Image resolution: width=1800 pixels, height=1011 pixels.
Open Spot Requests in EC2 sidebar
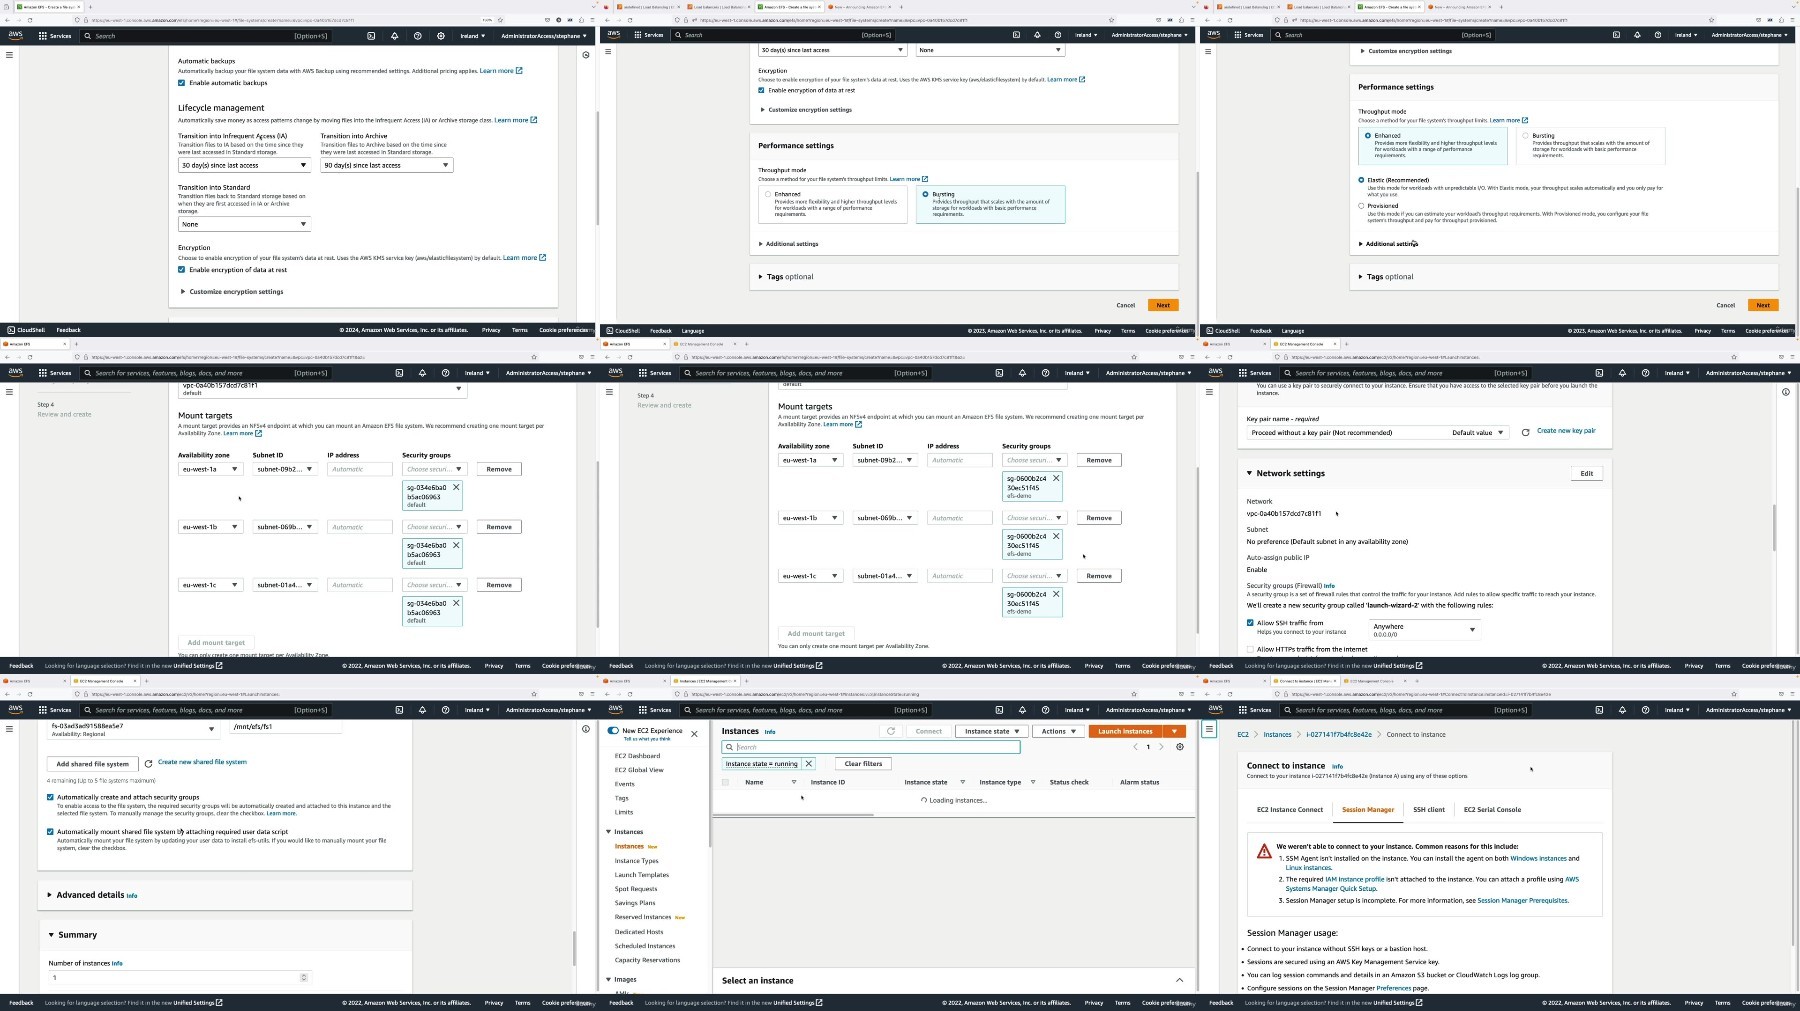point(636,889)
